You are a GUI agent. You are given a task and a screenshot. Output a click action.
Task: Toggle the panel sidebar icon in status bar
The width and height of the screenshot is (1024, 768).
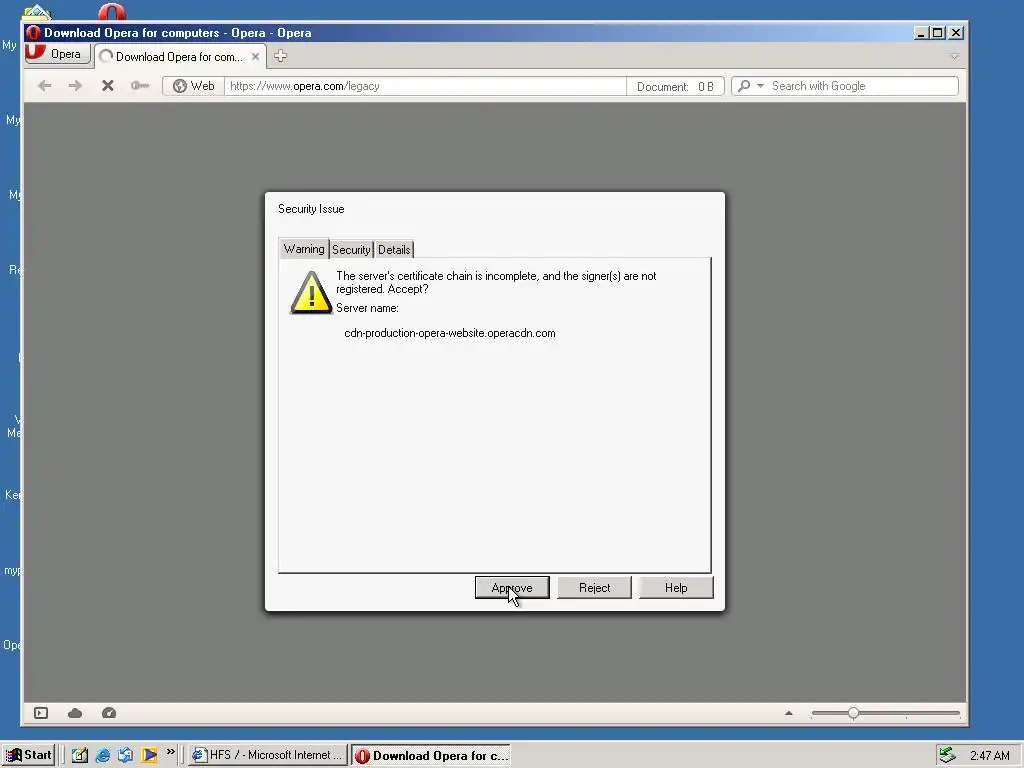[x=41, y=713]
